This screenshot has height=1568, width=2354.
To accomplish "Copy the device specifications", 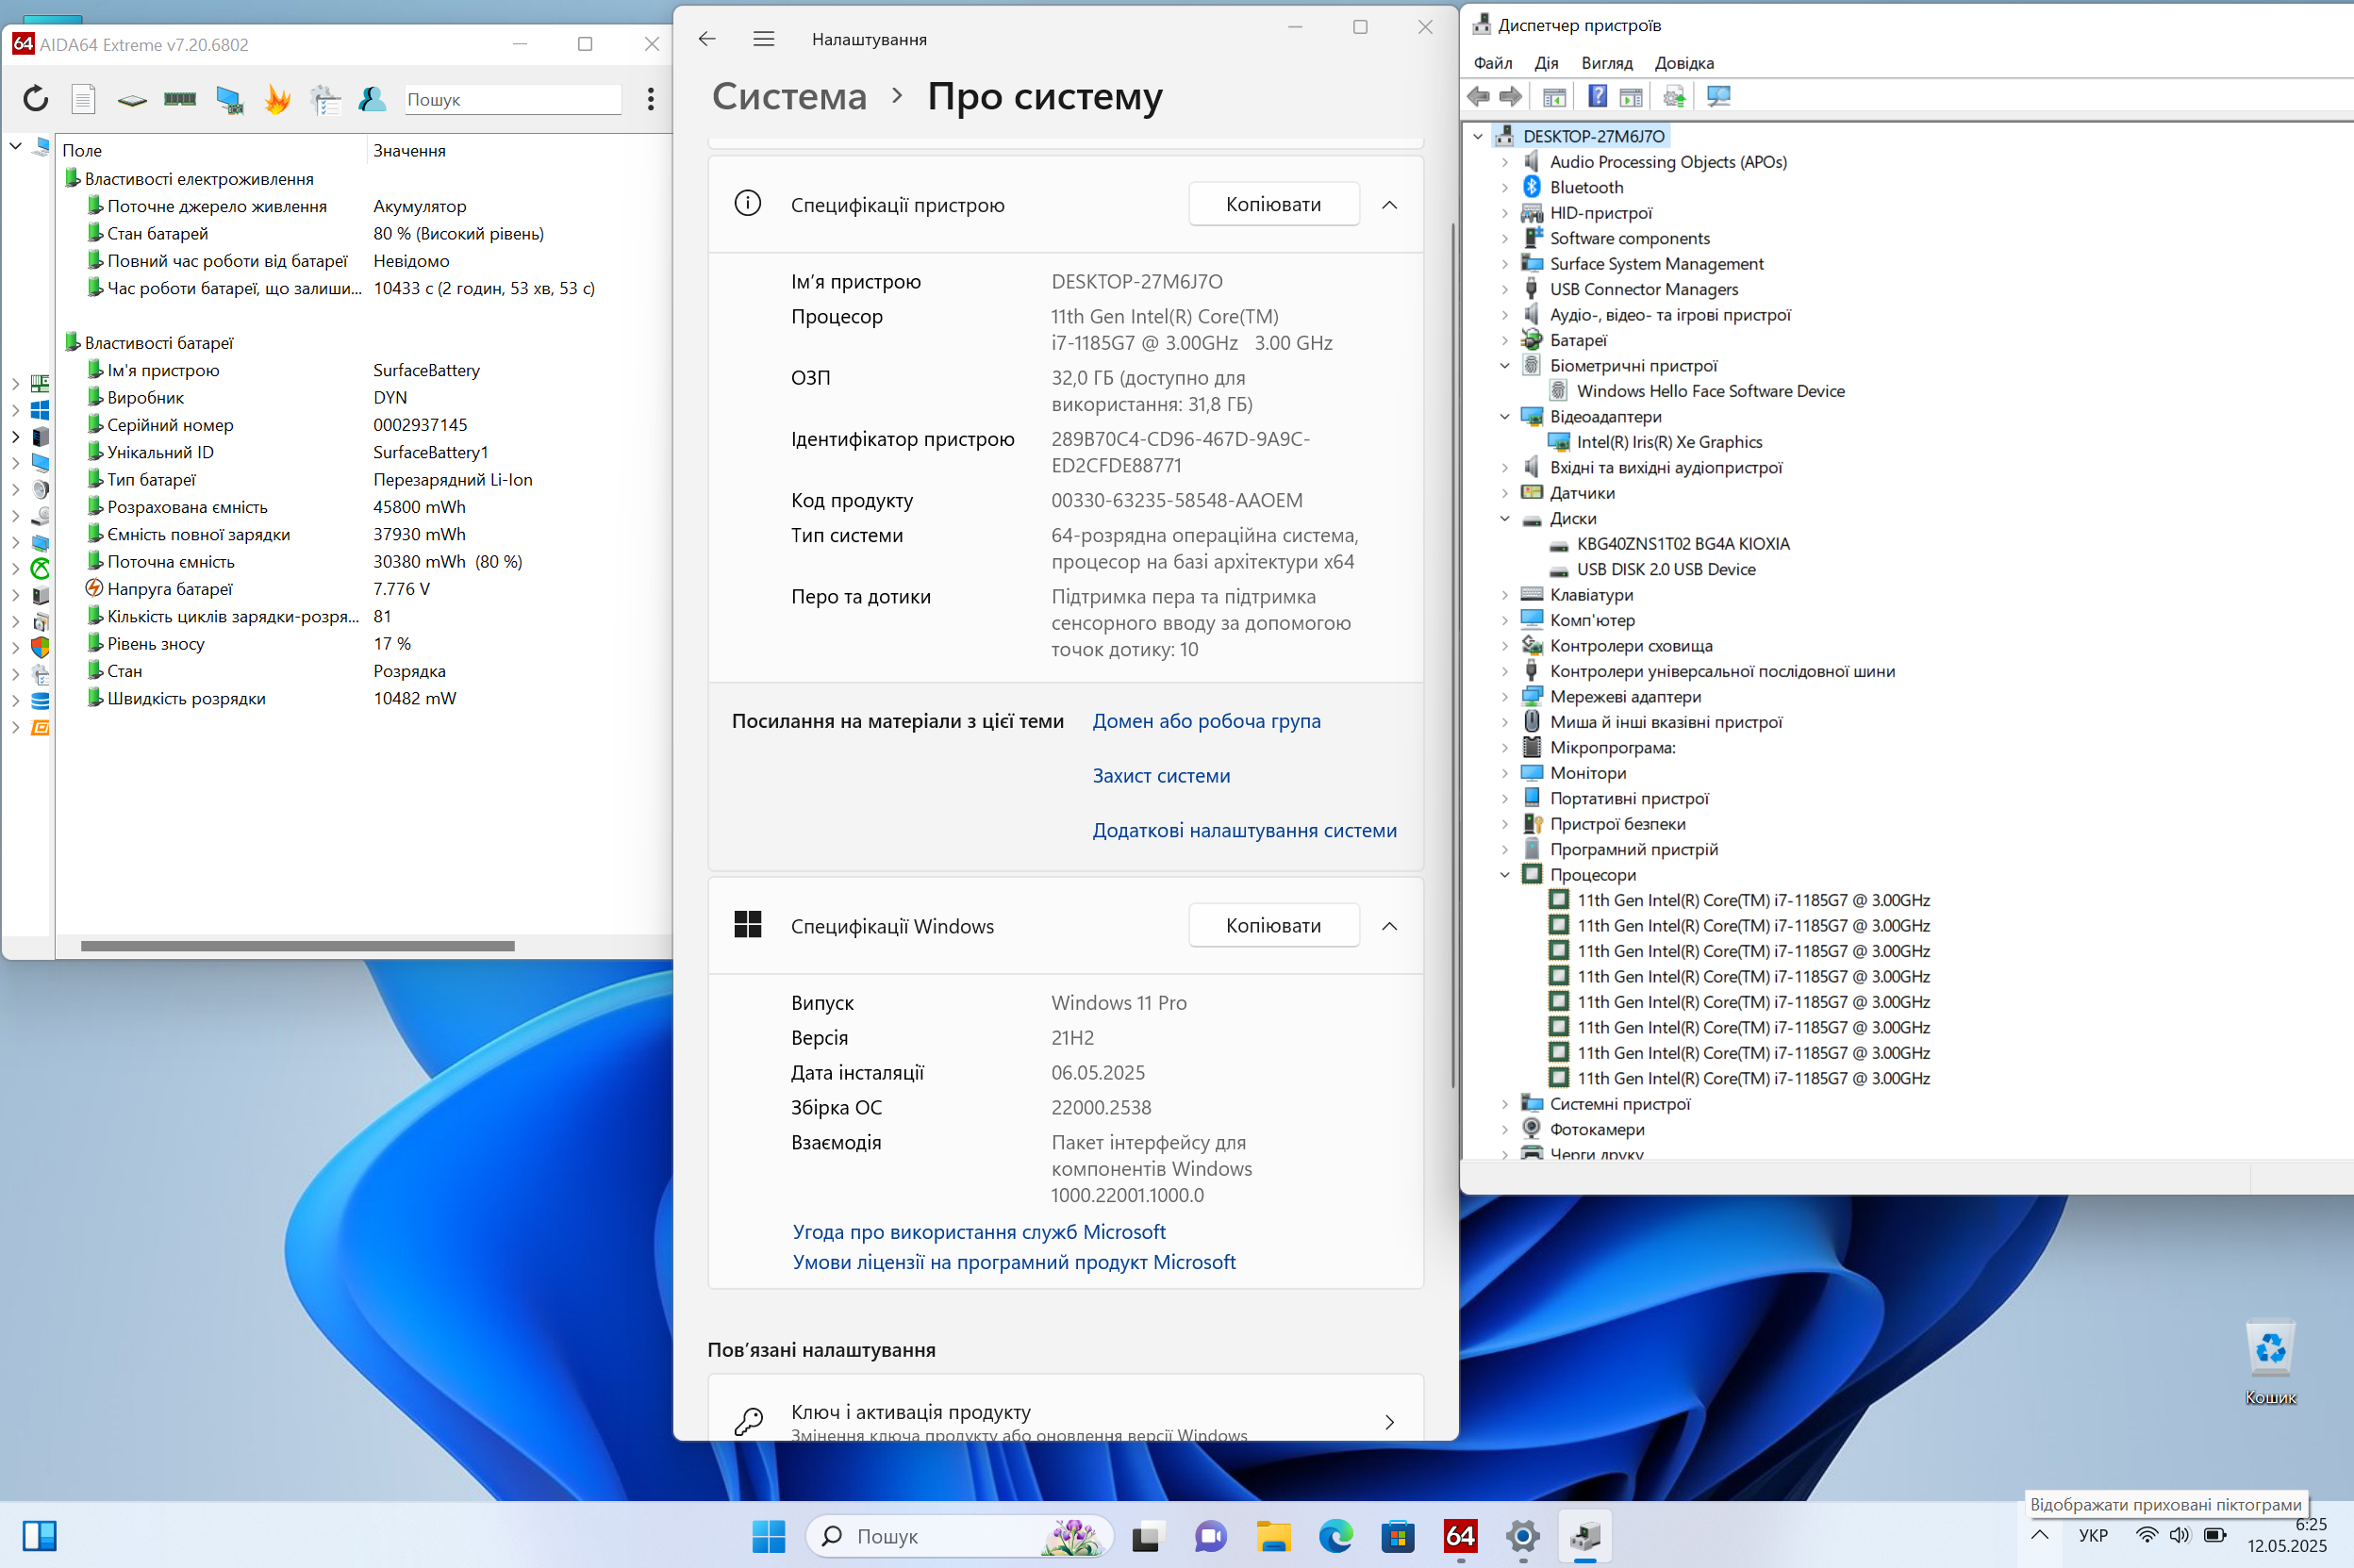I will 1273,204.
